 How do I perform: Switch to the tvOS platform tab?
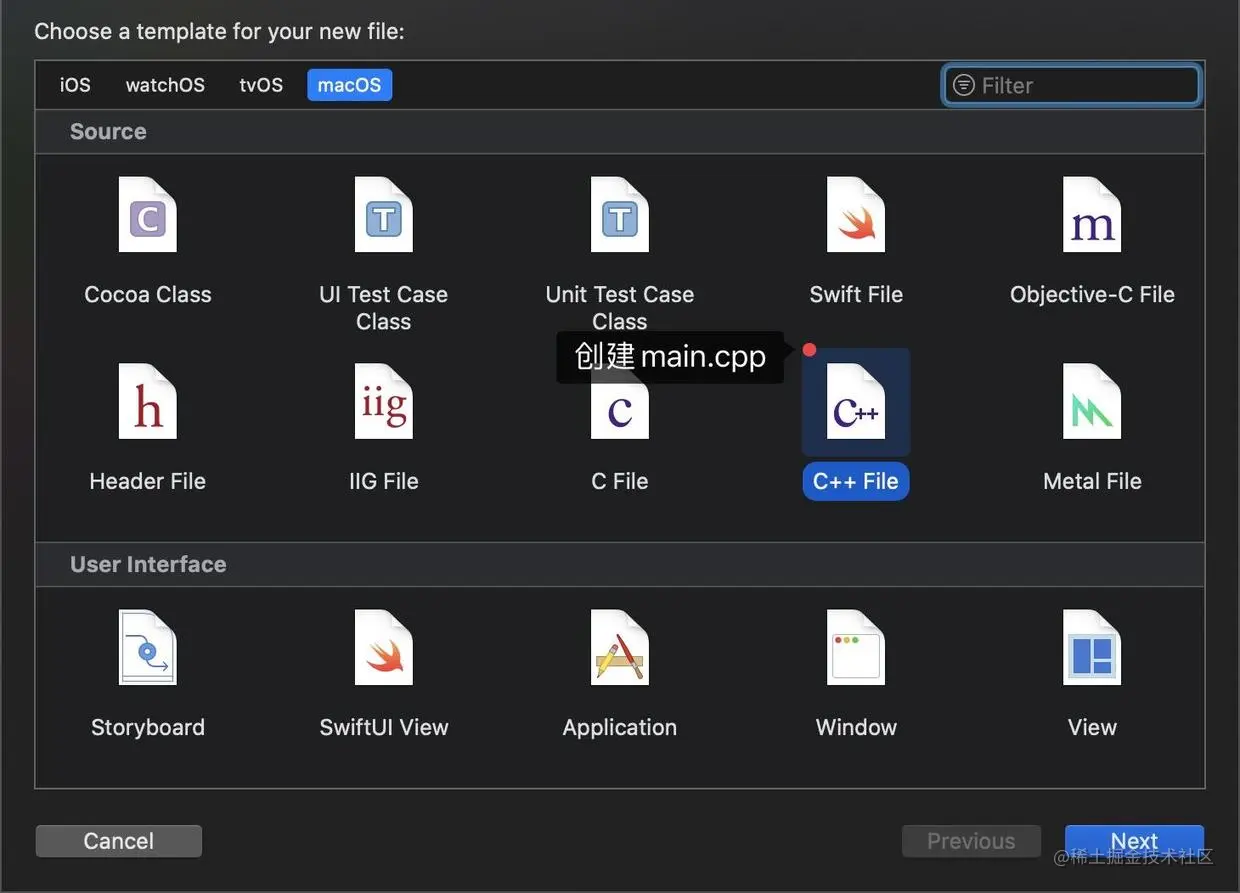tap(261, 85)
